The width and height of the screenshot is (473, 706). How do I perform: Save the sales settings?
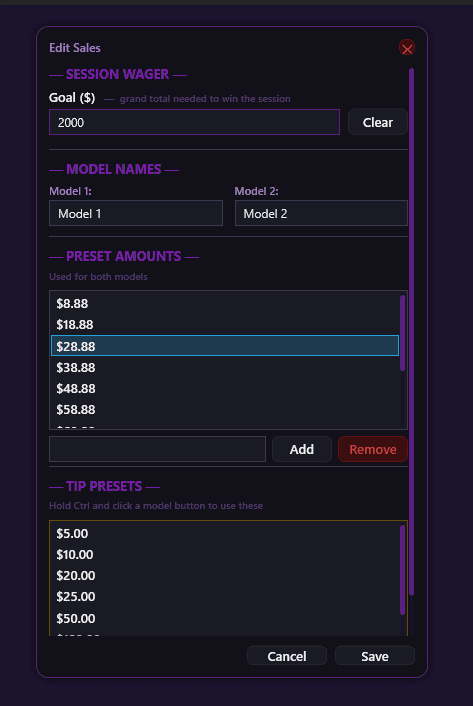coord(374,656)
